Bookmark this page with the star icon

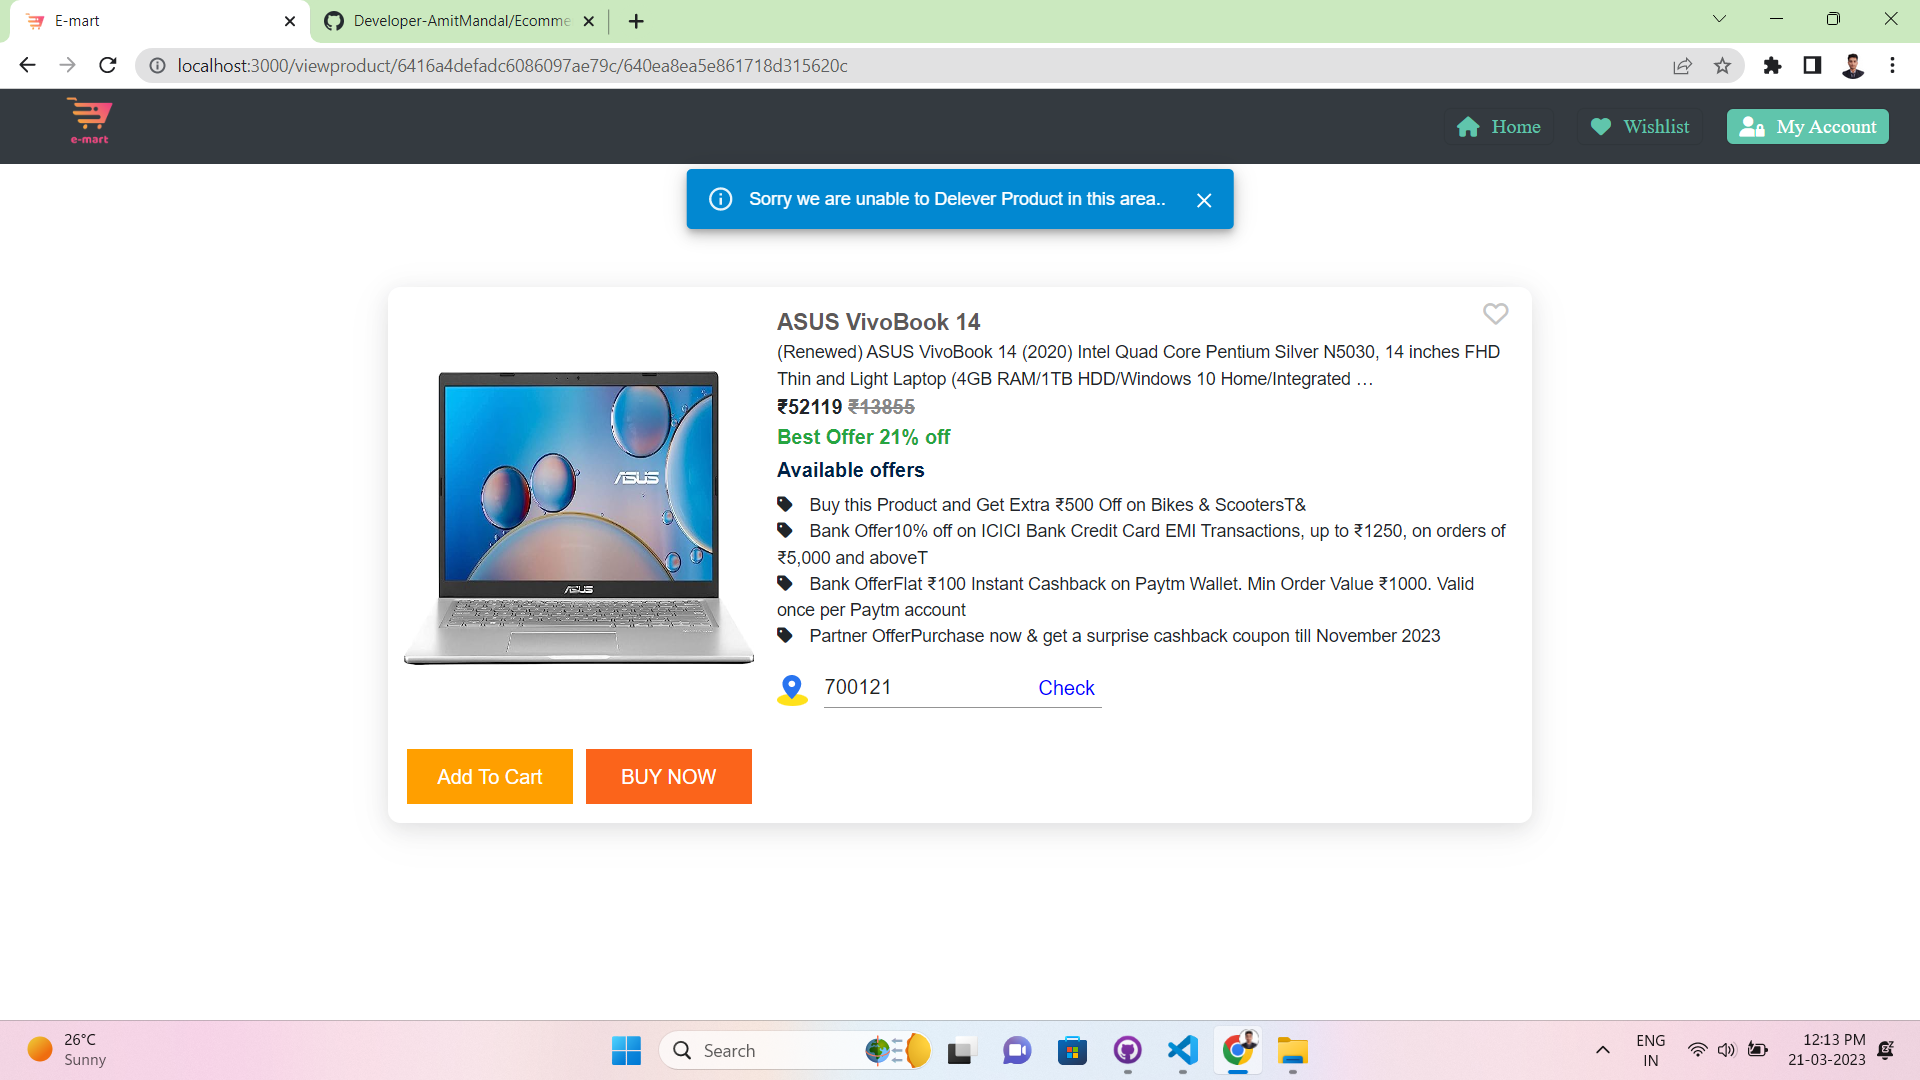[1722, 66]
